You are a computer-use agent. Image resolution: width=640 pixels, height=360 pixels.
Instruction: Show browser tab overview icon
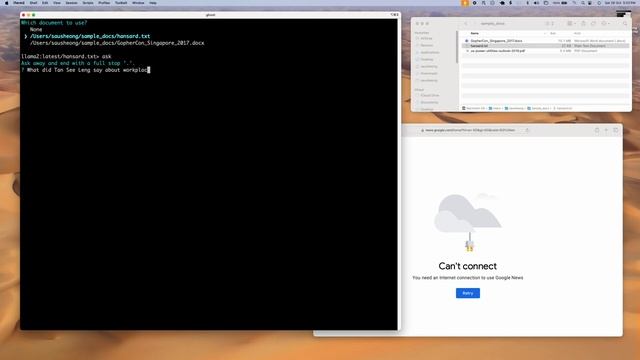pos(616,130)
